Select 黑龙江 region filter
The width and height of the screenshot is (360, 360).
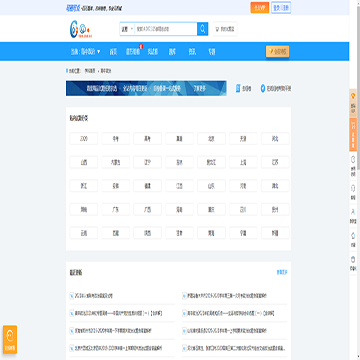point(211,162)
